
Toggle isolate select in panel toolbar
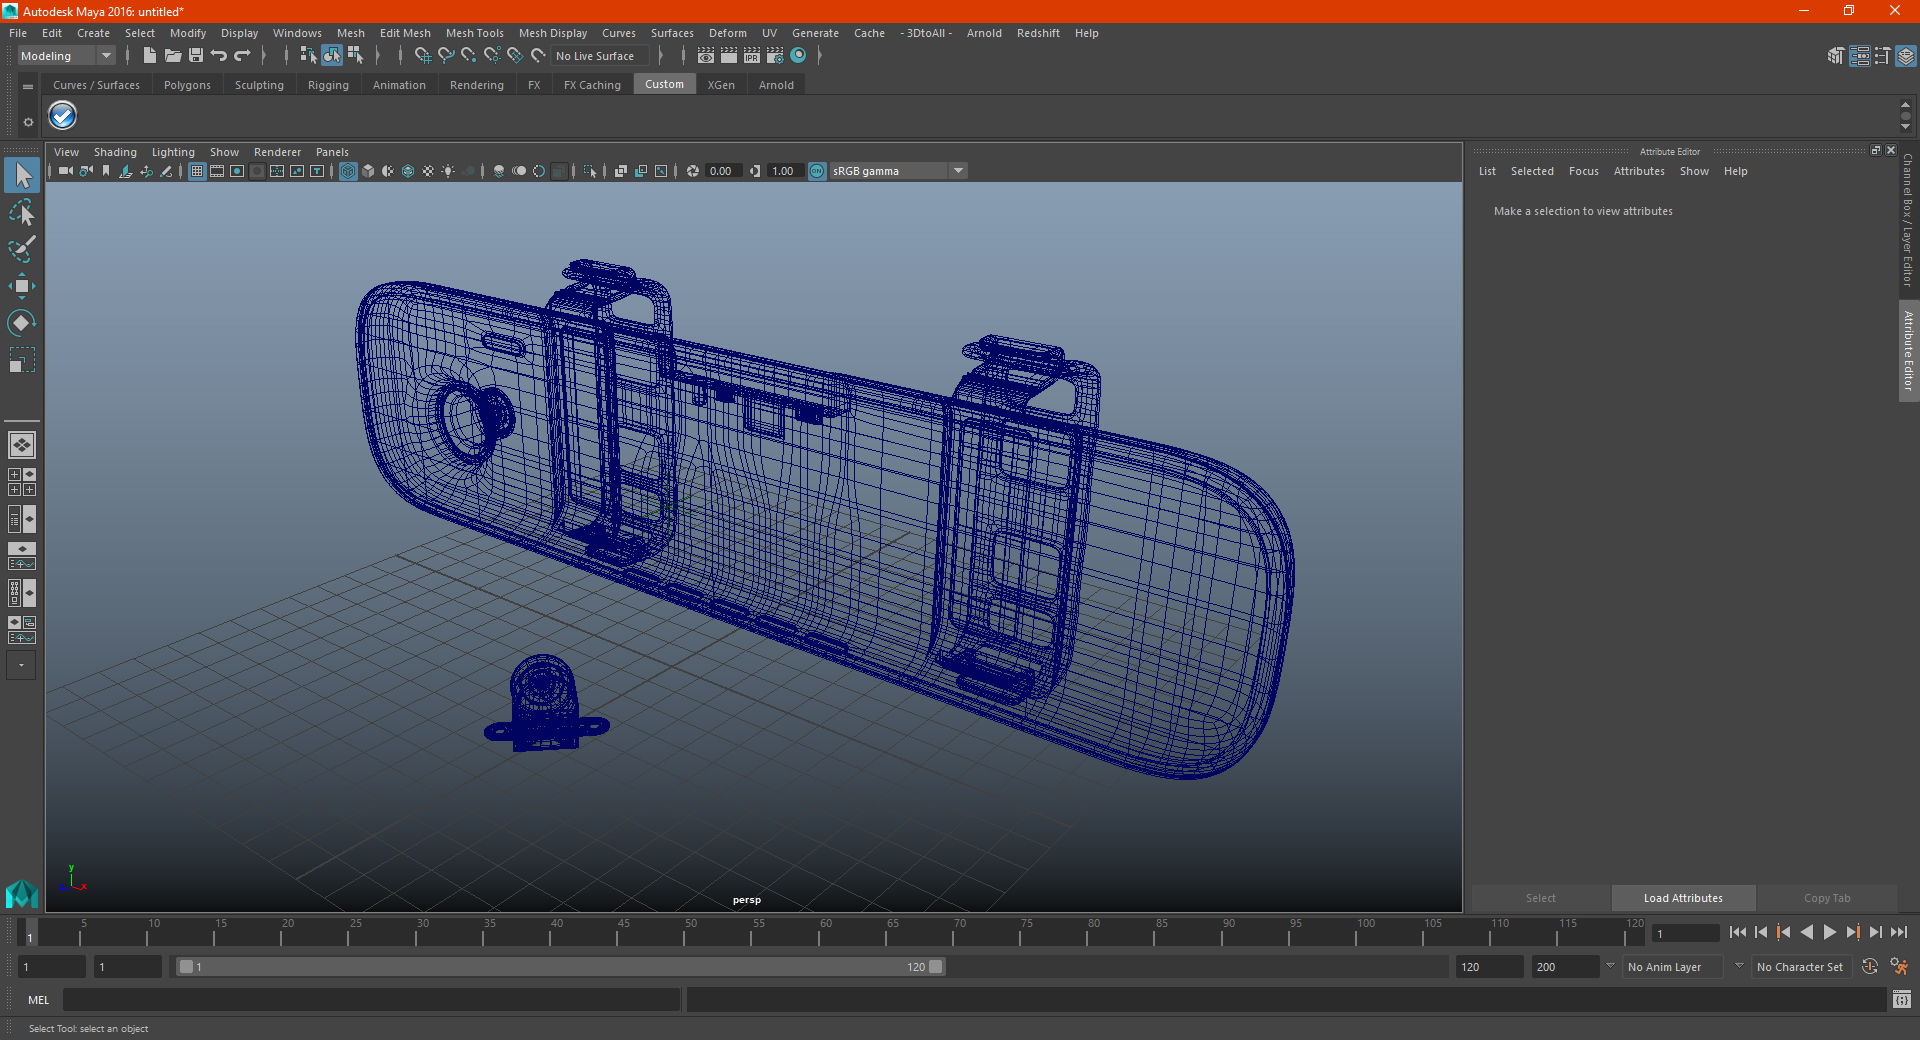click(x=590, y=171)
